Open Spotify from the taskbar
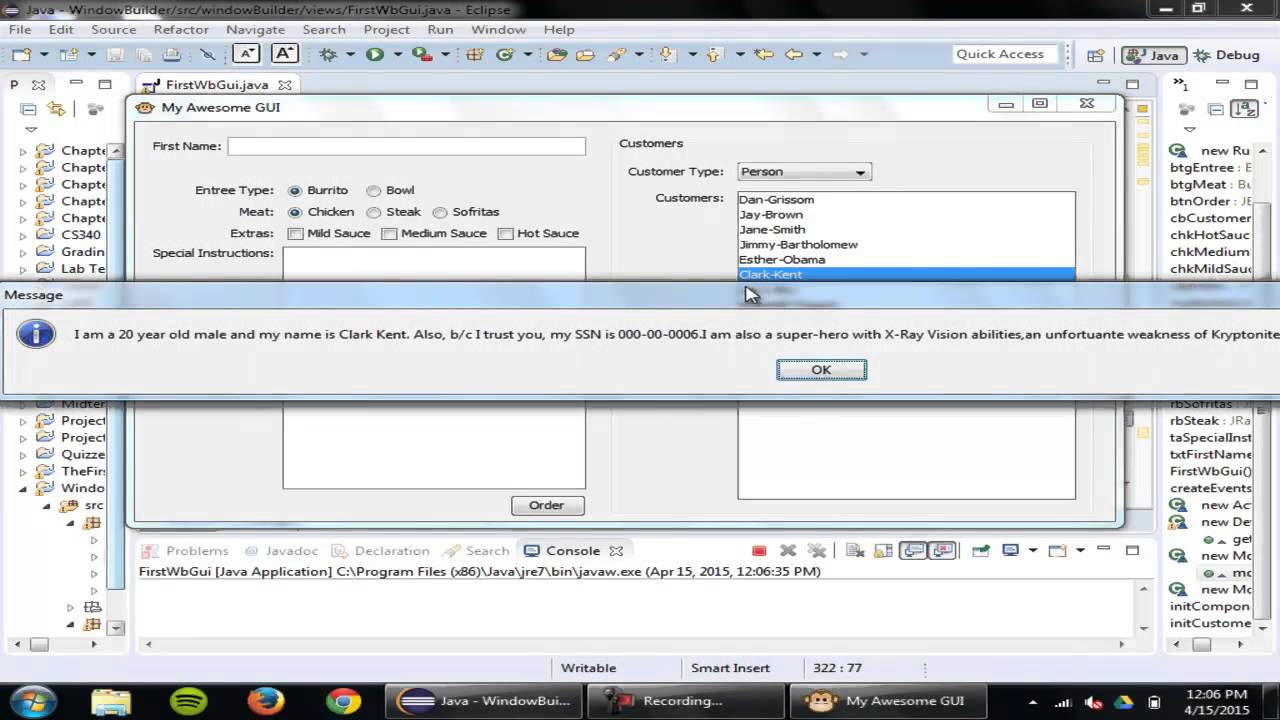This screenshot has width=1280, height=720. 189,701
